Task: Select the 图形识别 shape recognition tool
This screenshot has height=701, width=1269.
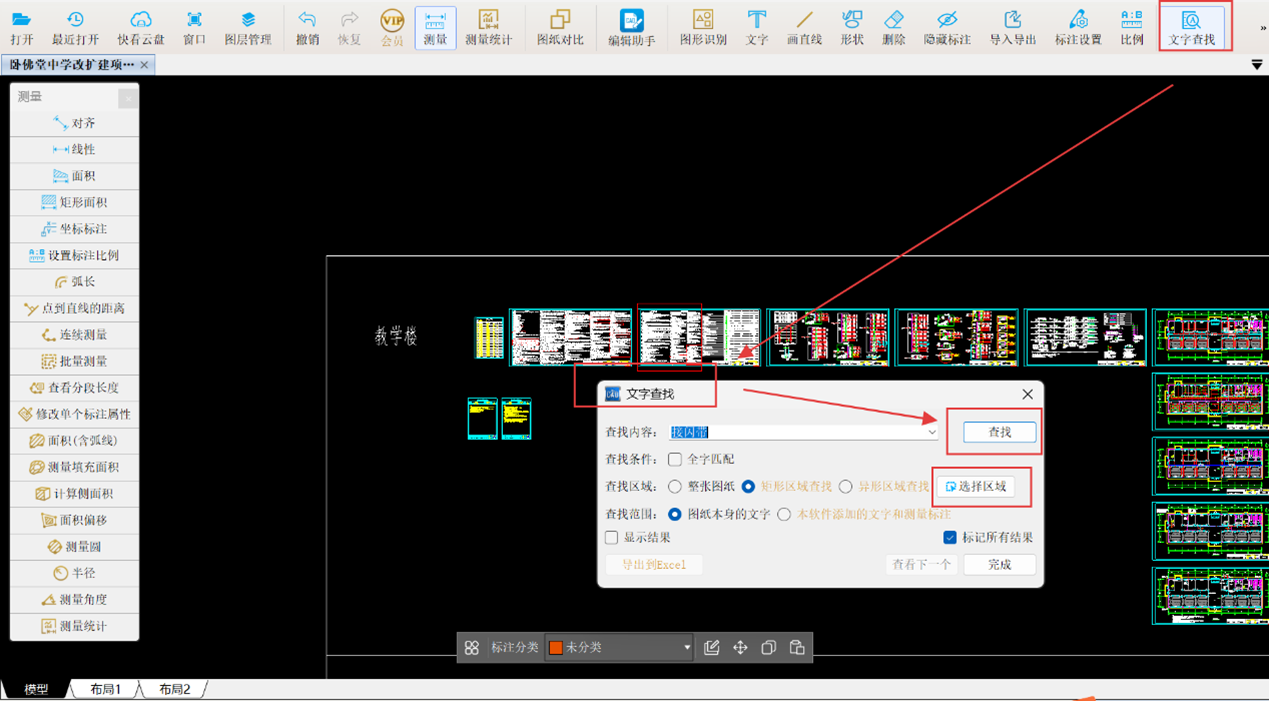Action: pyautogui.click(x=703, y=27)
